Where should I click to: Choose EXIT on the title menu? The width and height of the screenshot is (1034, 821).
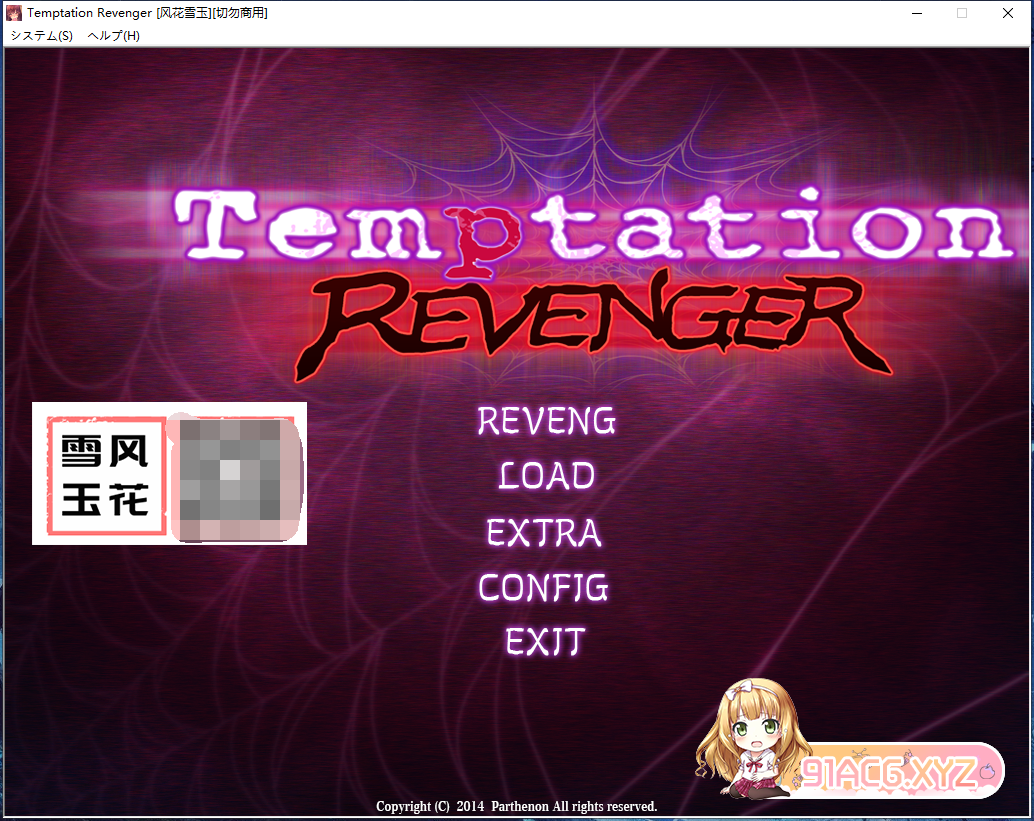click(x=545, y=641)
